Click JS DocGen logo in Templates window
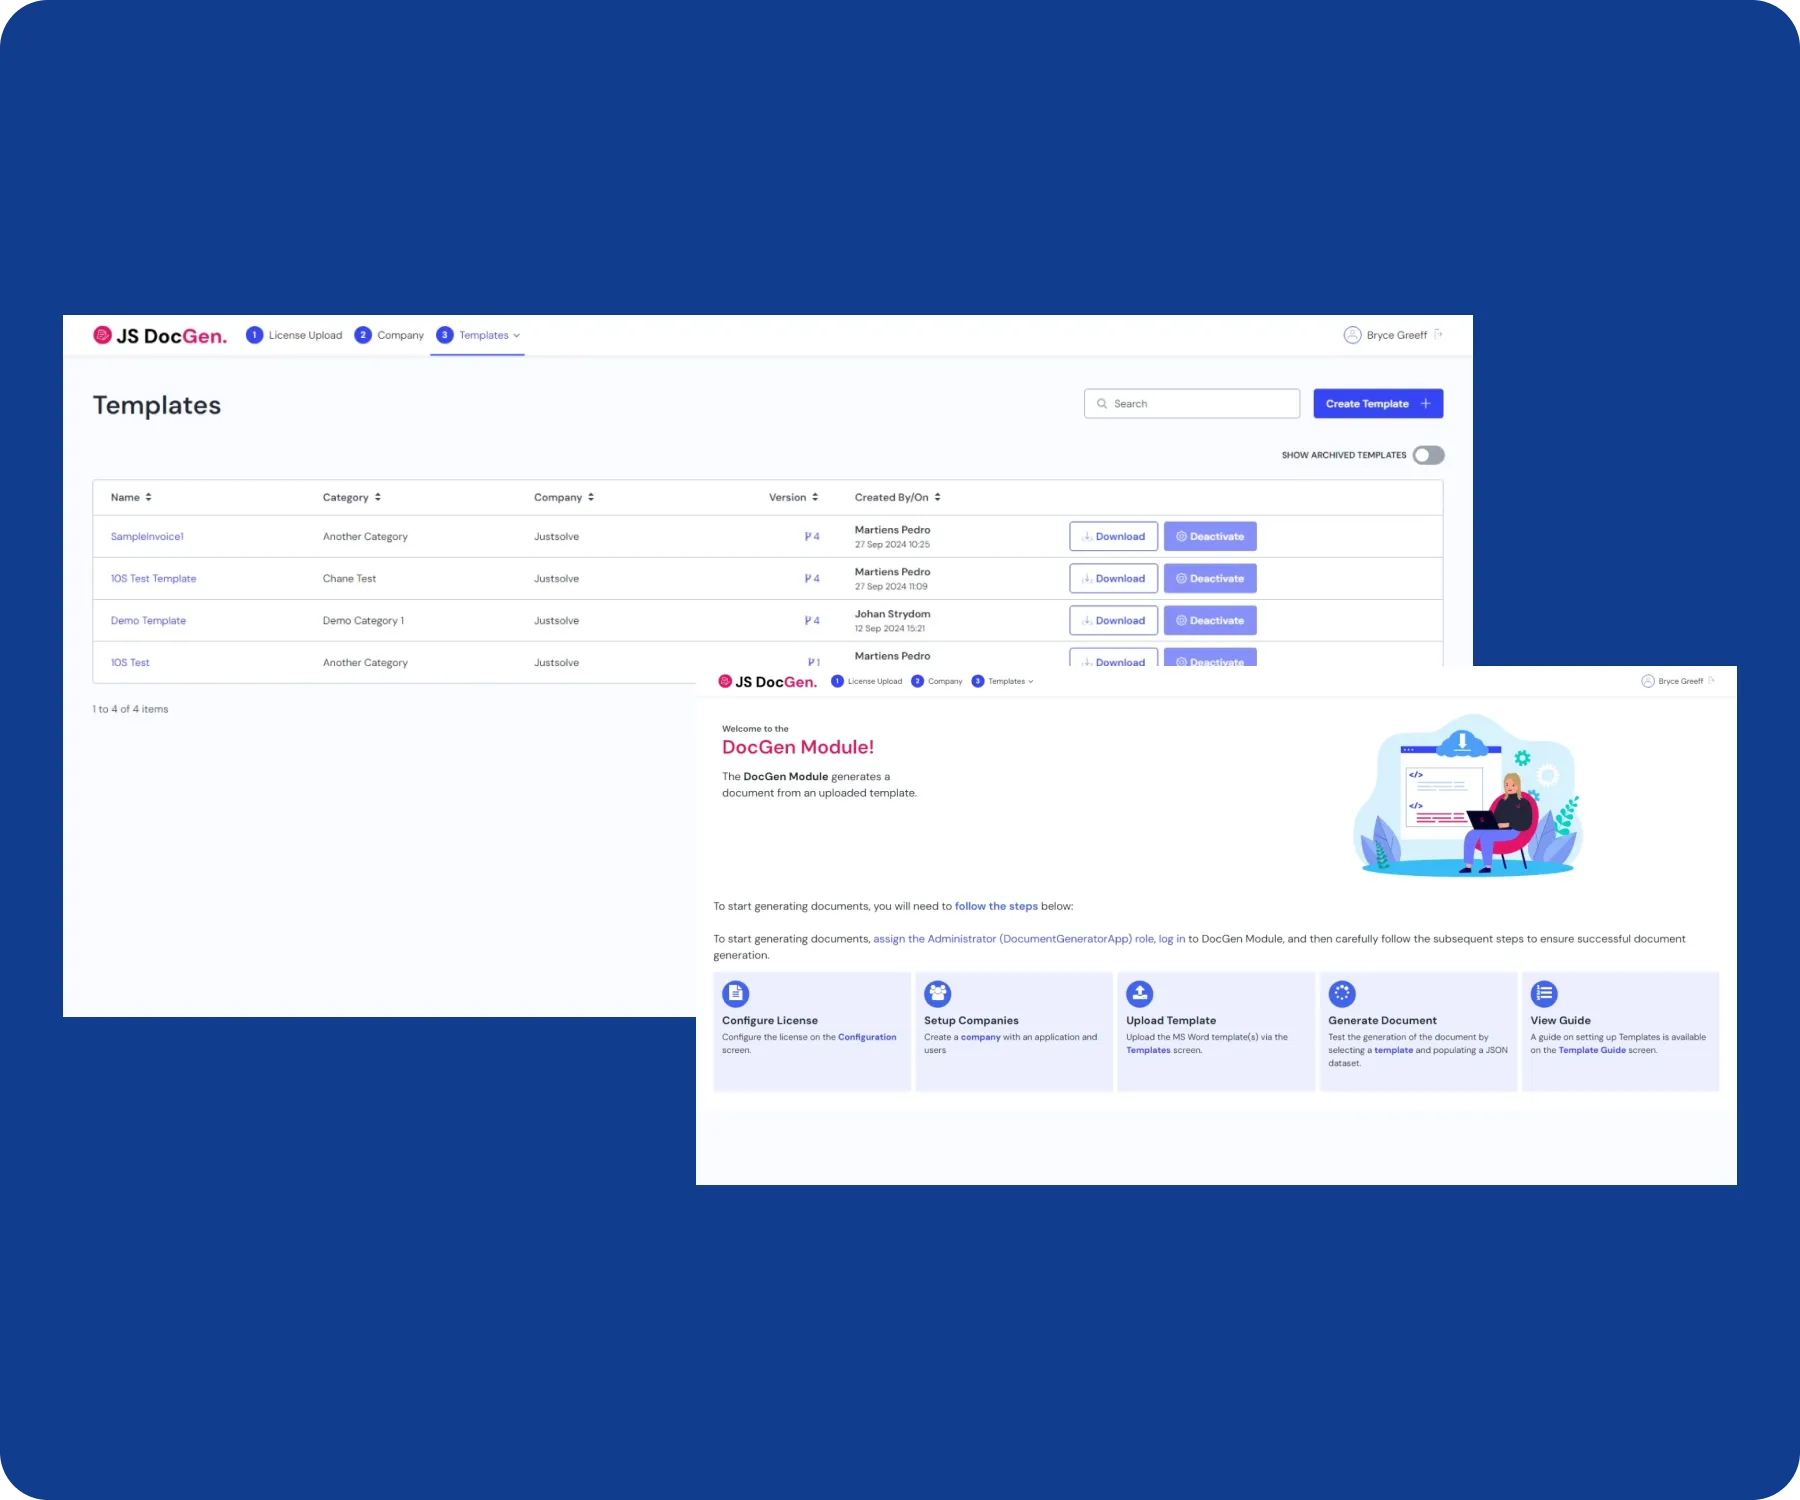 pyautogui.click(x=160, y=336)
